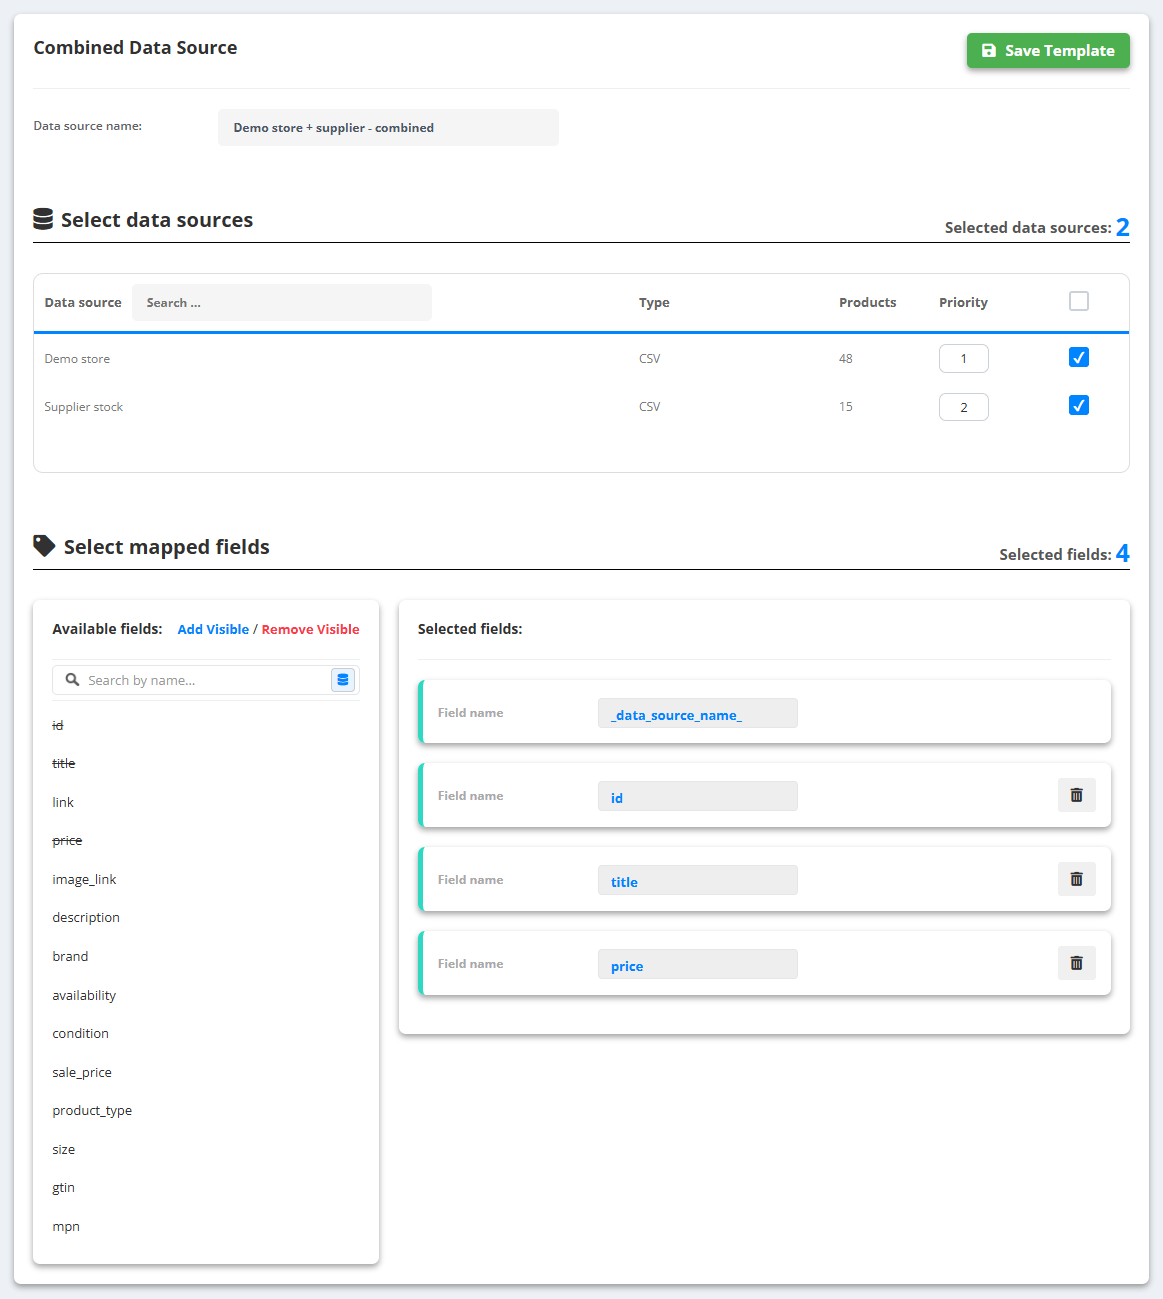Image resolution: width=1163 pixels, height=1299 pixels.
Task: Uncheck the Demo store checkbox
Action: (x=1079, y=357)
